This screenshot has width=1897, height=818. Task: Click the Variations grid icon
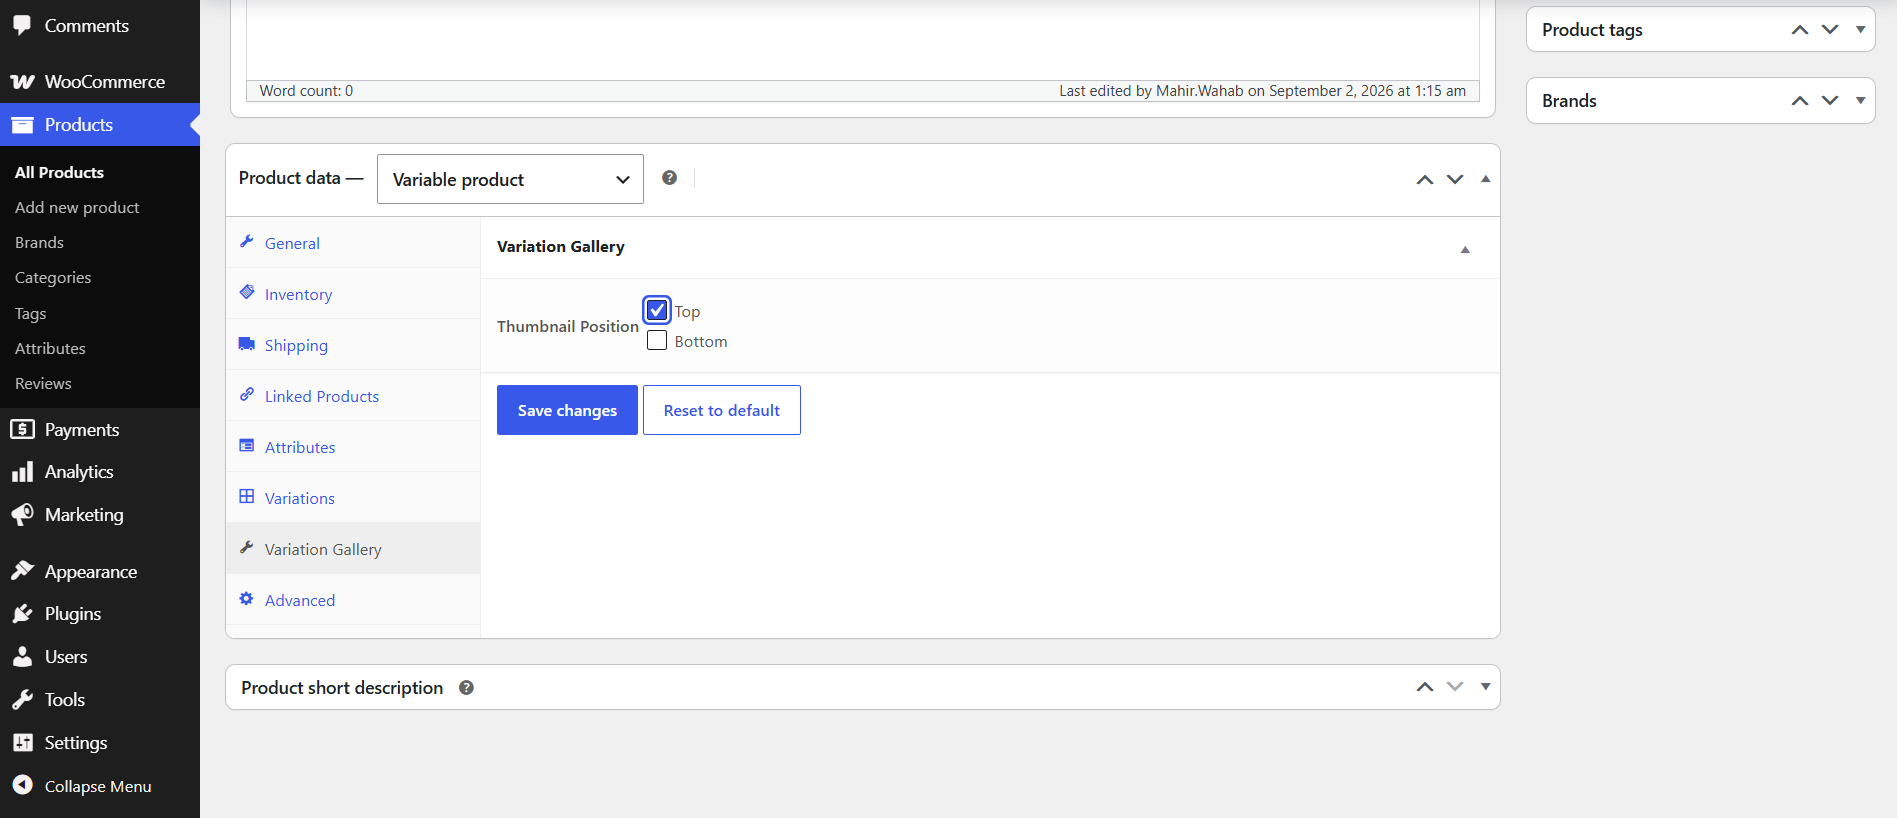pos(247,497)
